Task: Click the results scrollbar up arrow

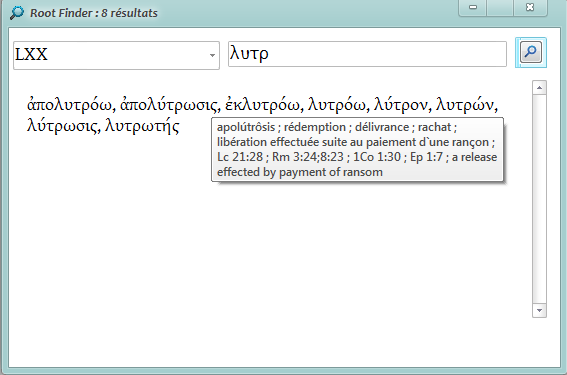Action: click(x=539, y=88)
